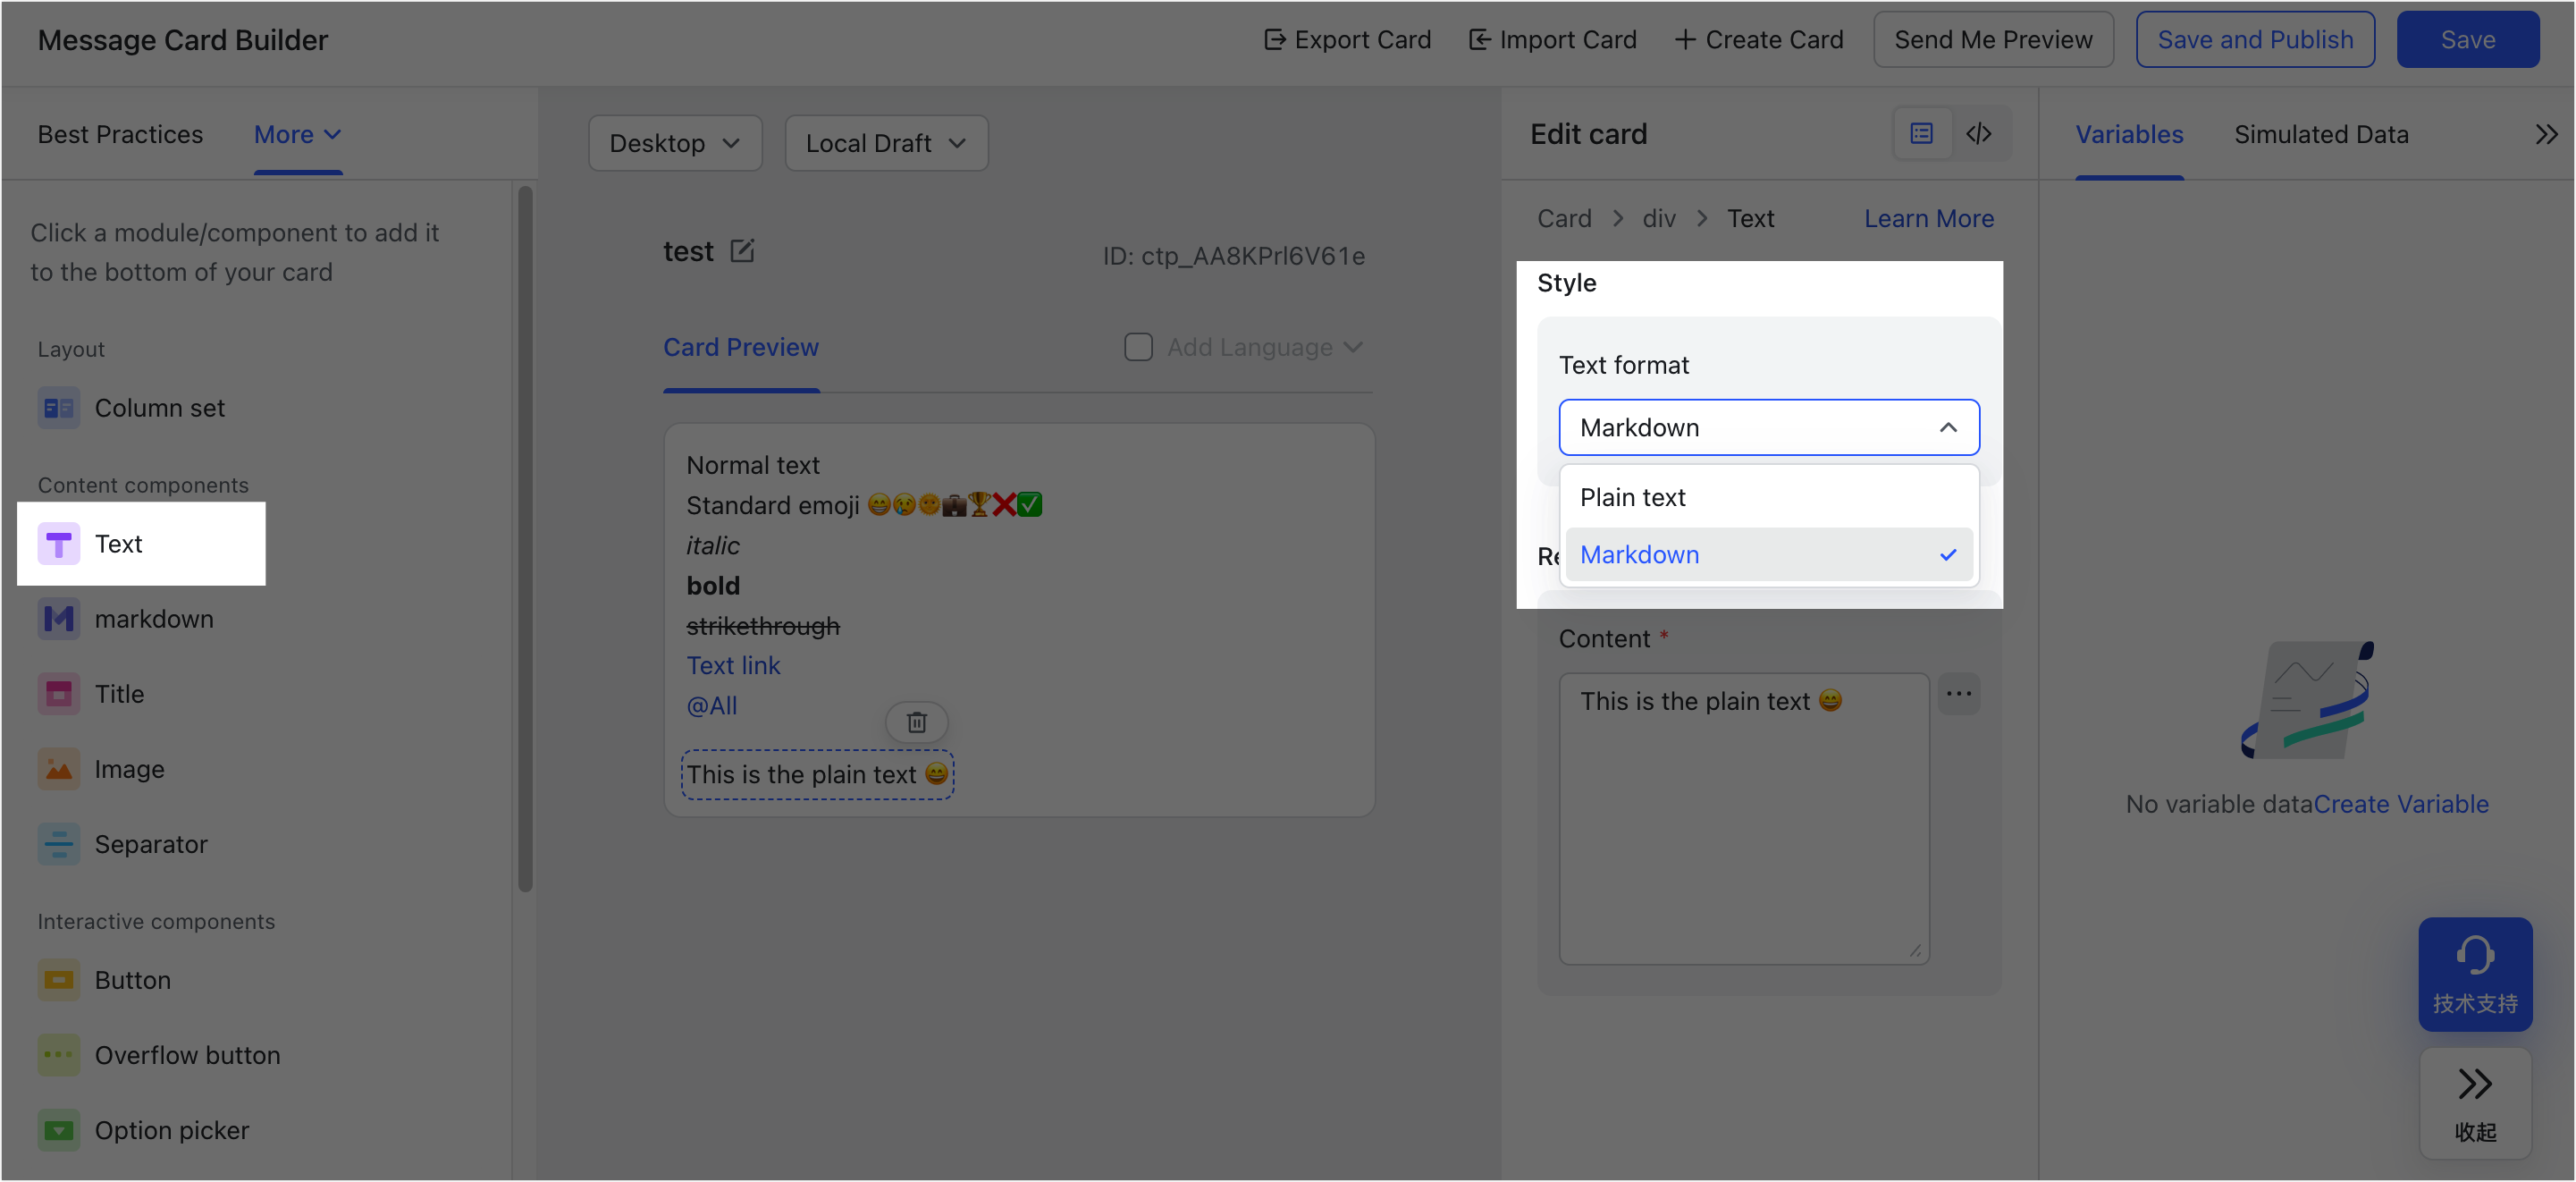Add the Image component
The height and width of the screenshot is (1182, 2576).
101,769
